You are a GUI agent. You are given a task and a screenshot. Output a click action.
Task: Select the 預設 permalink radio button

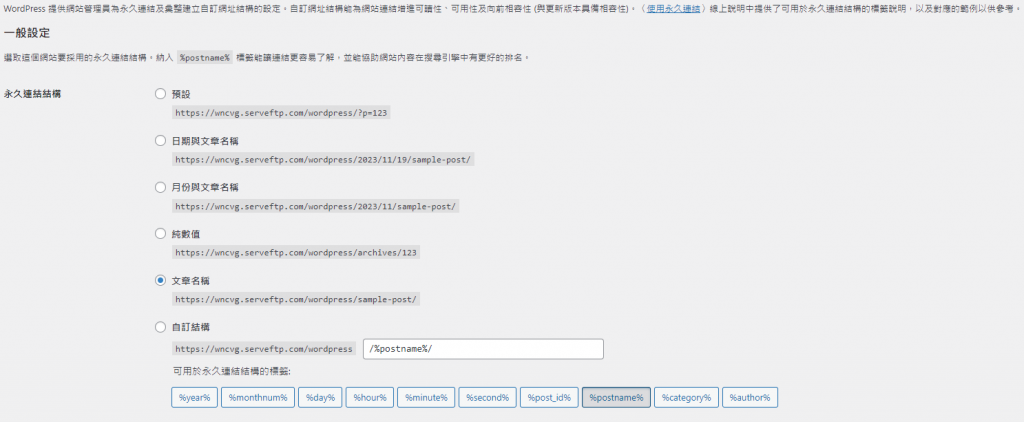tap(161, 94)
